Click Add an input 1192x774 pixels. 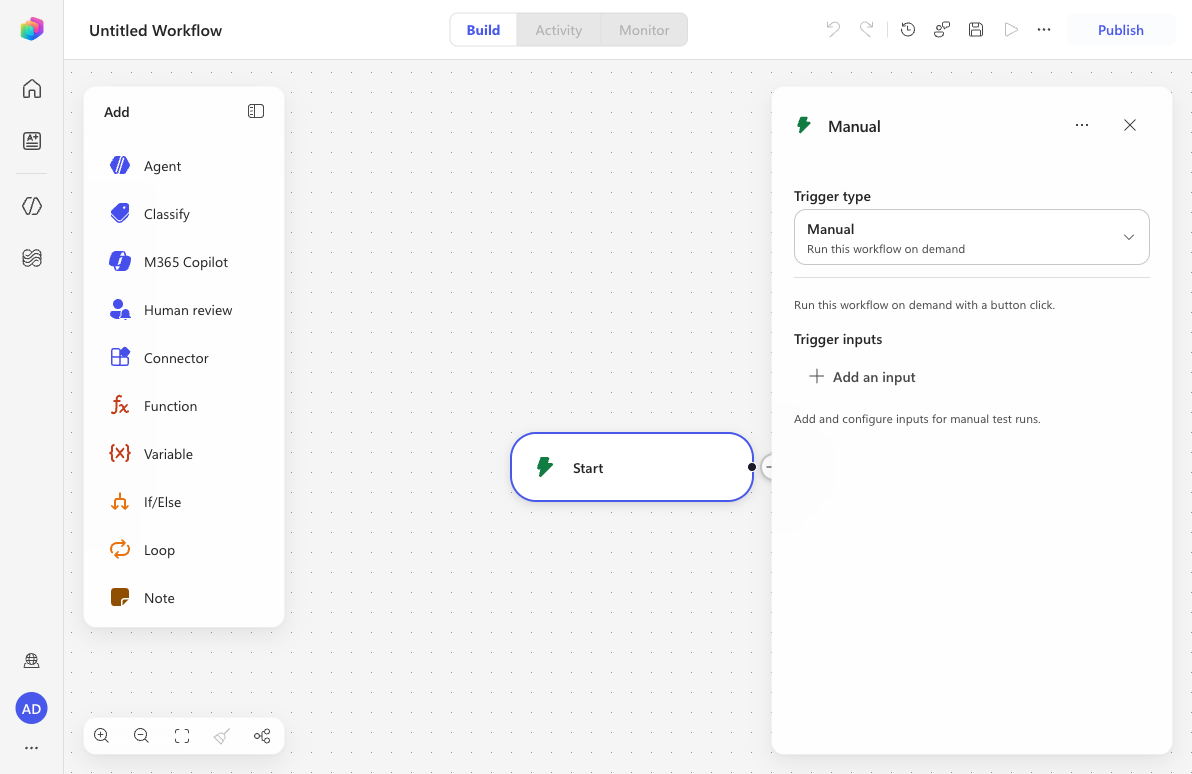click(862, 376)
